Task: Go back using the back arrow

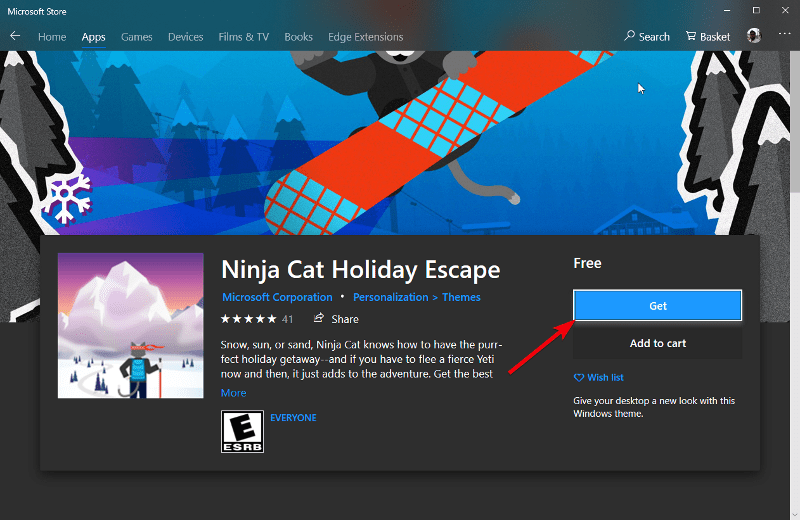Action: pyautogui.click(x=15, y=36)
